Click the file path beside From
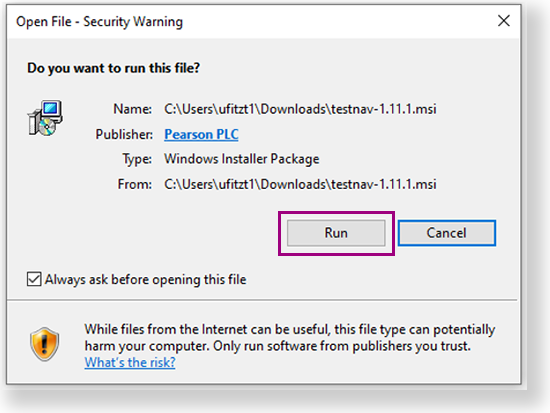This screenshot has height=413, width=550. (300, 184)
